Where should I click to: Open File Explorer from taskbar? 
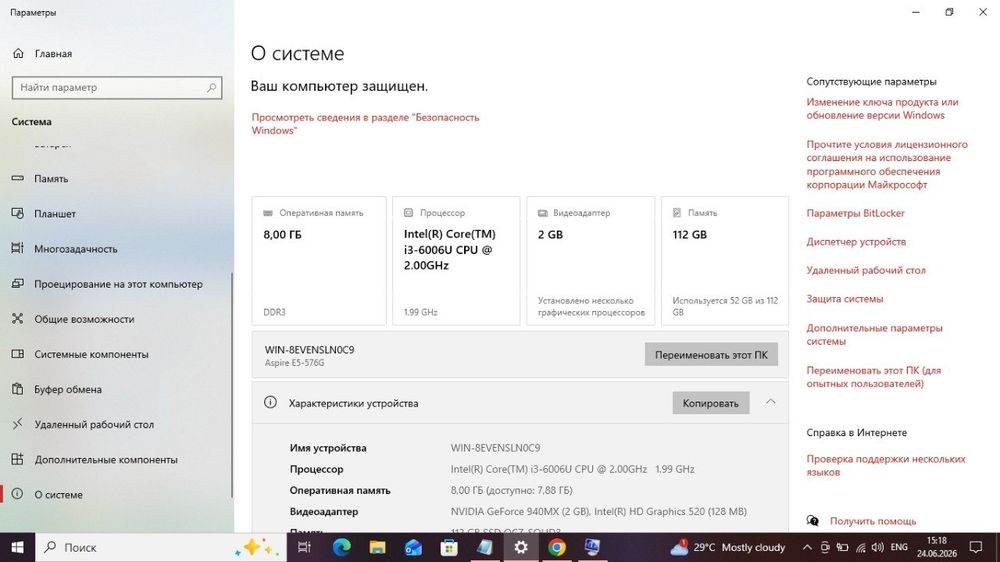coord(377,547)
